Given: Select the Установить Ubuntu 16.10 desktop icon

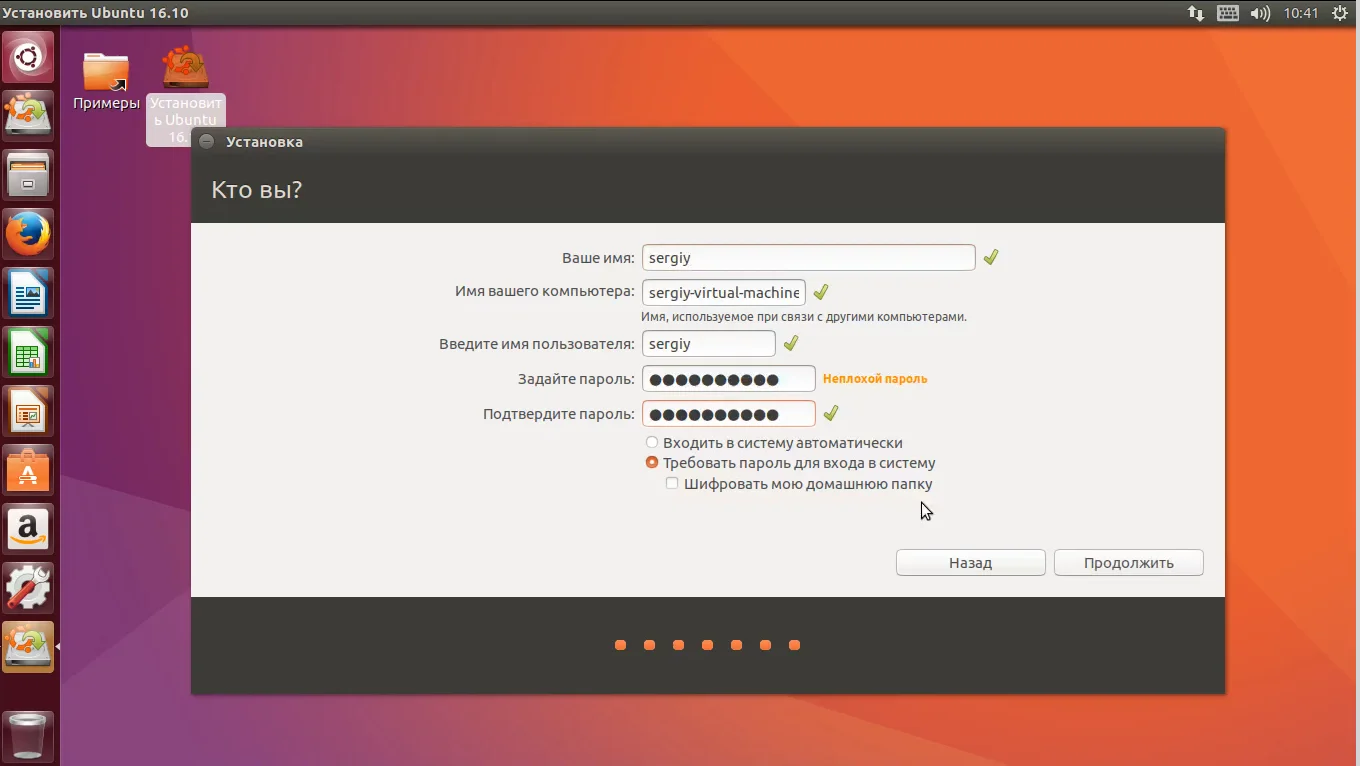Looking at the screenshot, I should coord(186,95).
